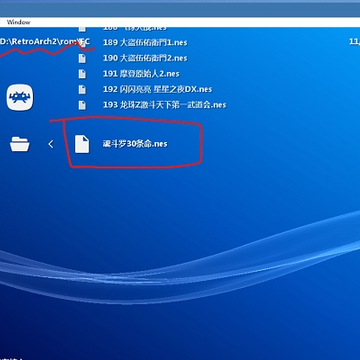
Task: Select entry 193 龙珠Z激斗天下第一武道会.nes
Action: pyautogui.click(x=165, y=105)
